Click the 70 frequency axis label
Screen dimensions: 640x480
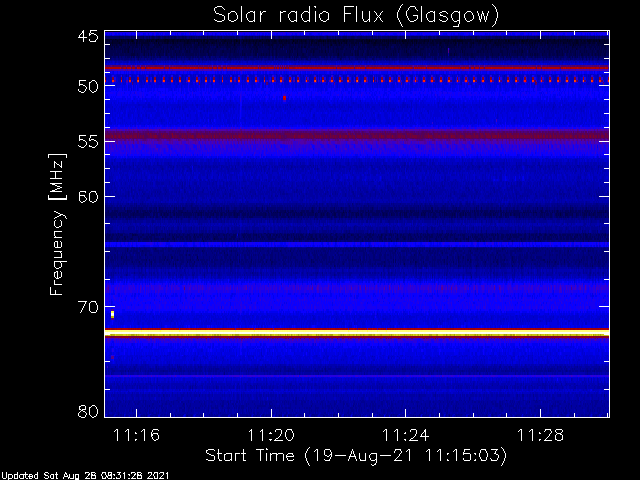click(x=88, y=307)
